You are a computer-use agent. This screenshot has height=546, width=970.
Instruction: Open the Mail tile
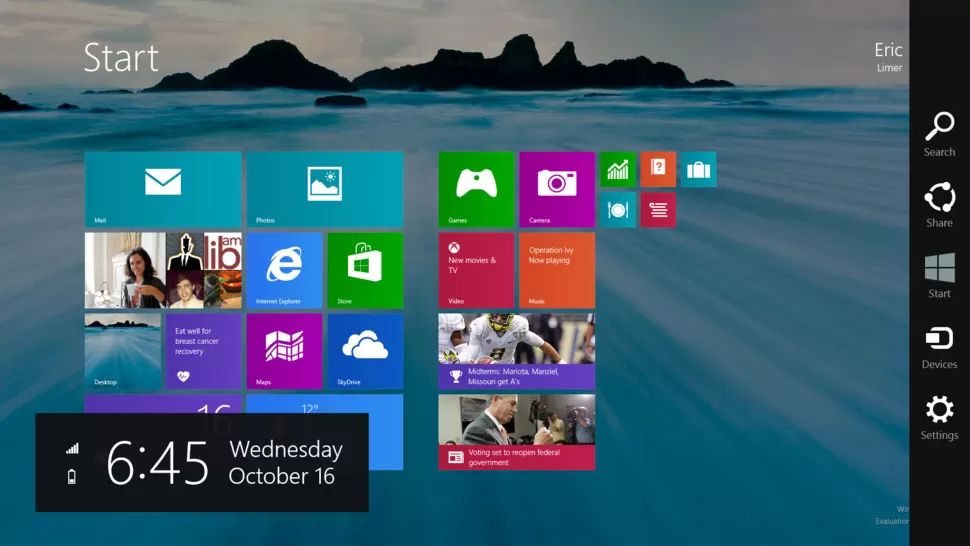tap(162, 189)
